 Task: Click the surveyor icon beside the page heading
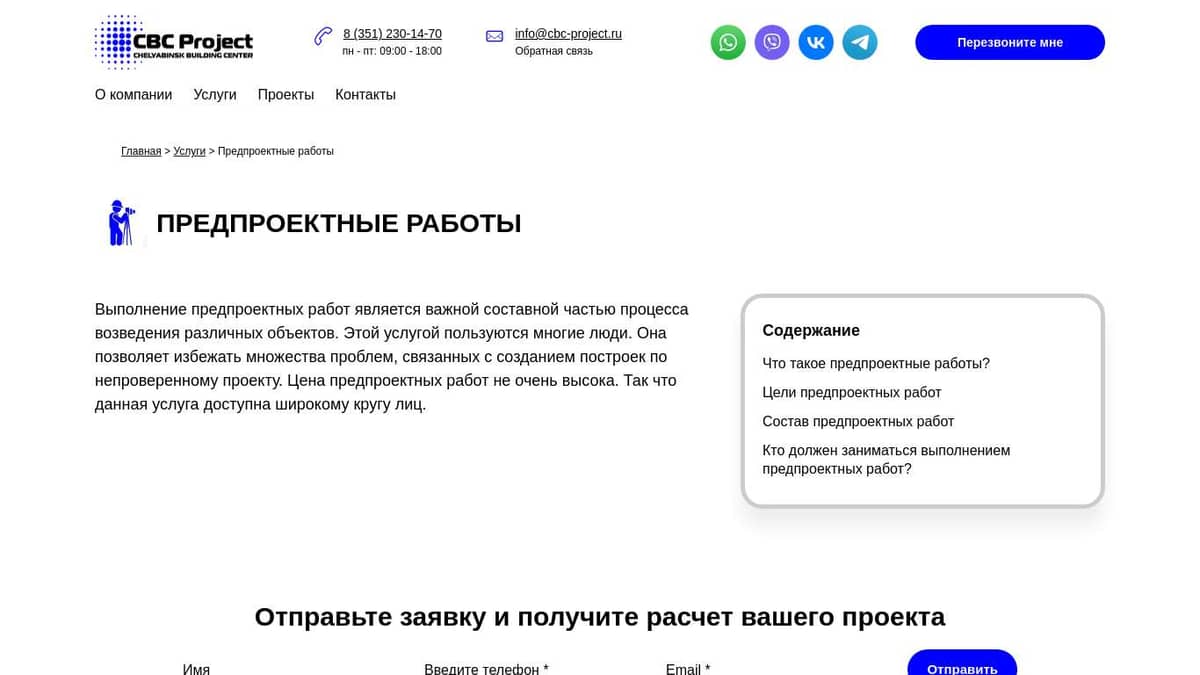122,222
